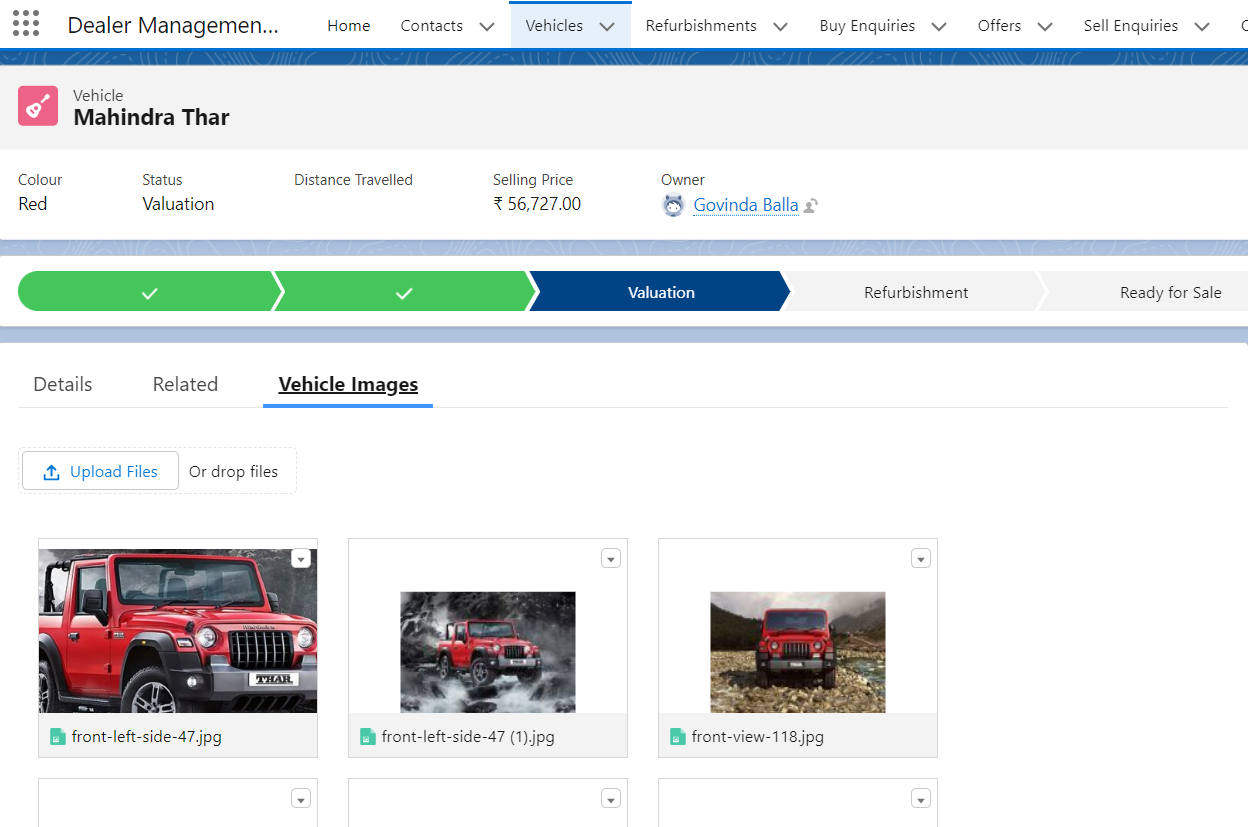Expand the Offers navigation dropdown arrow
This screenshot has width=1248, height=827.
[x=1045, y=26]
